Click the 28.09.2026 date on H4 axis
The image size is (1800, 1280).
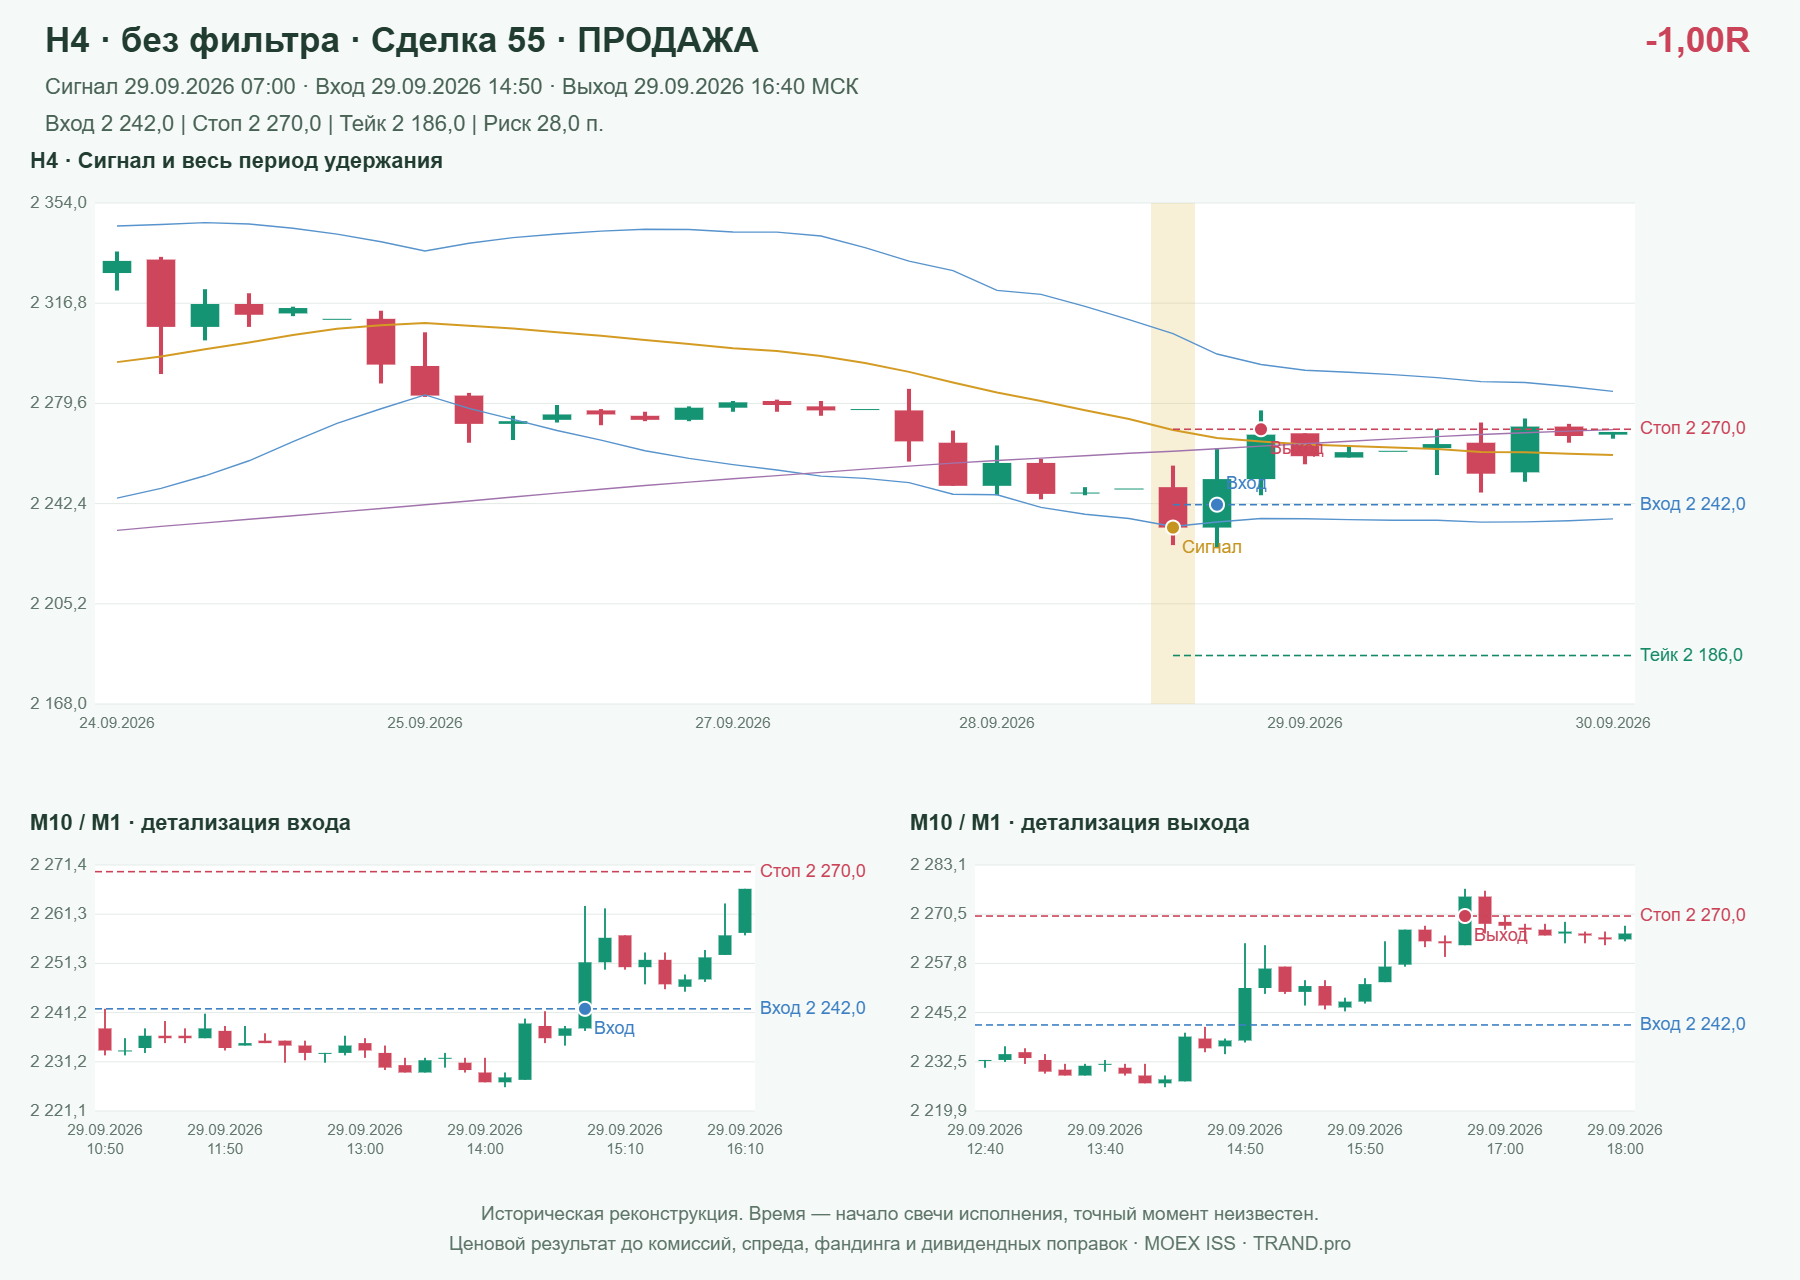997,723
